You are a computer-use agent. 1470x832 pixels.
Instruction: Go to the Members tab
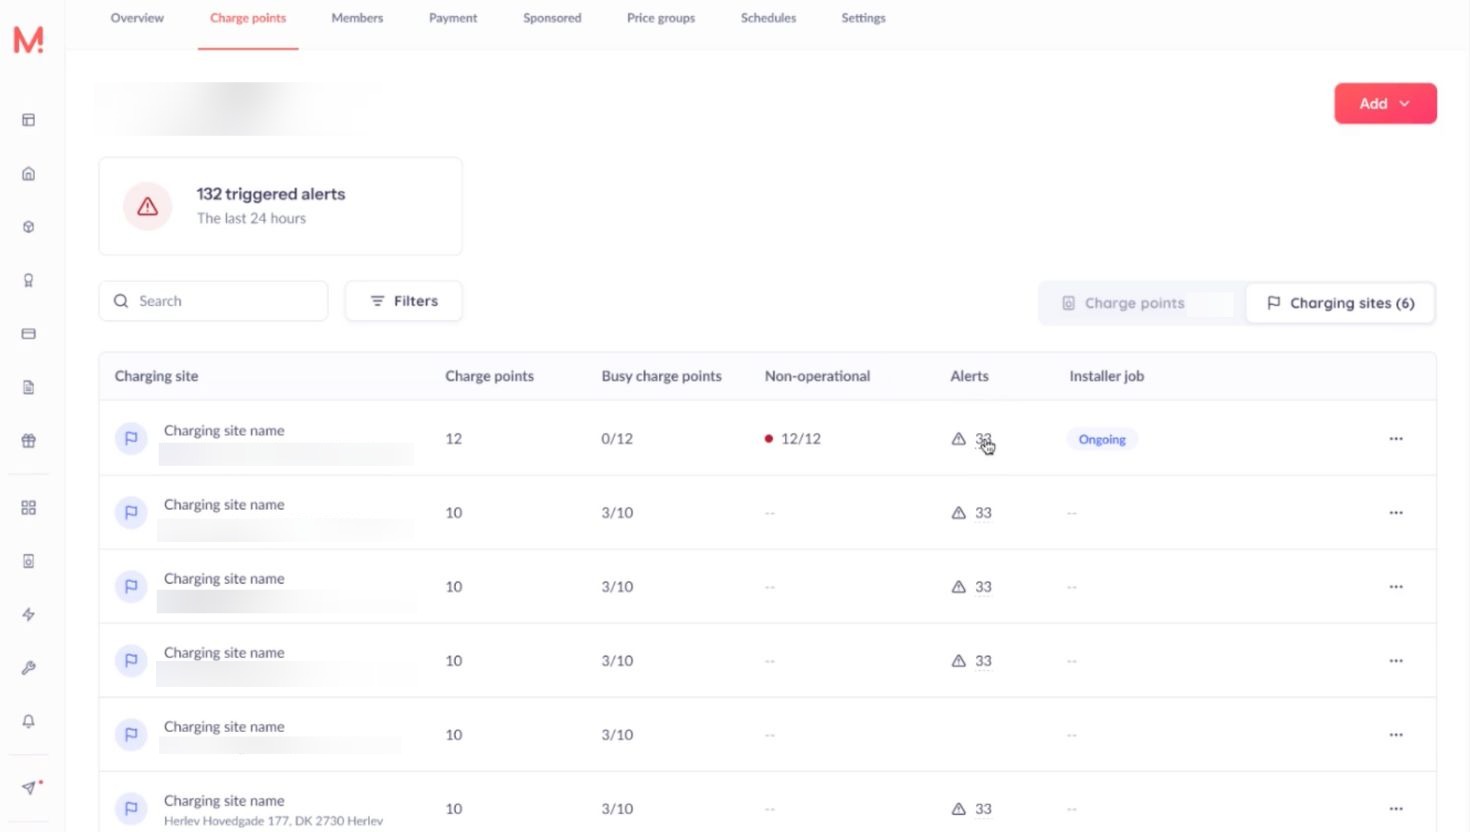(357, 18)
